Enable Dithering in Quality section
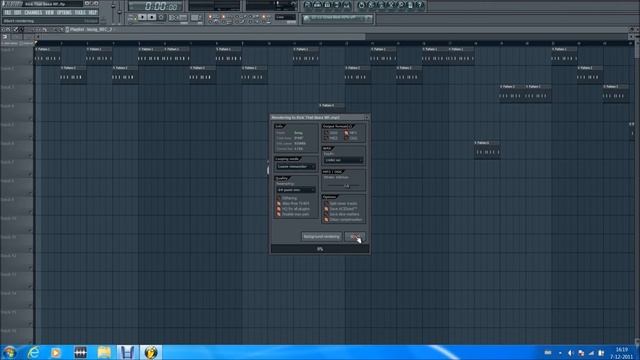Image resolution: width=640 pixels, height=360 pixels. pyautogui.click(x=279, y=198)
